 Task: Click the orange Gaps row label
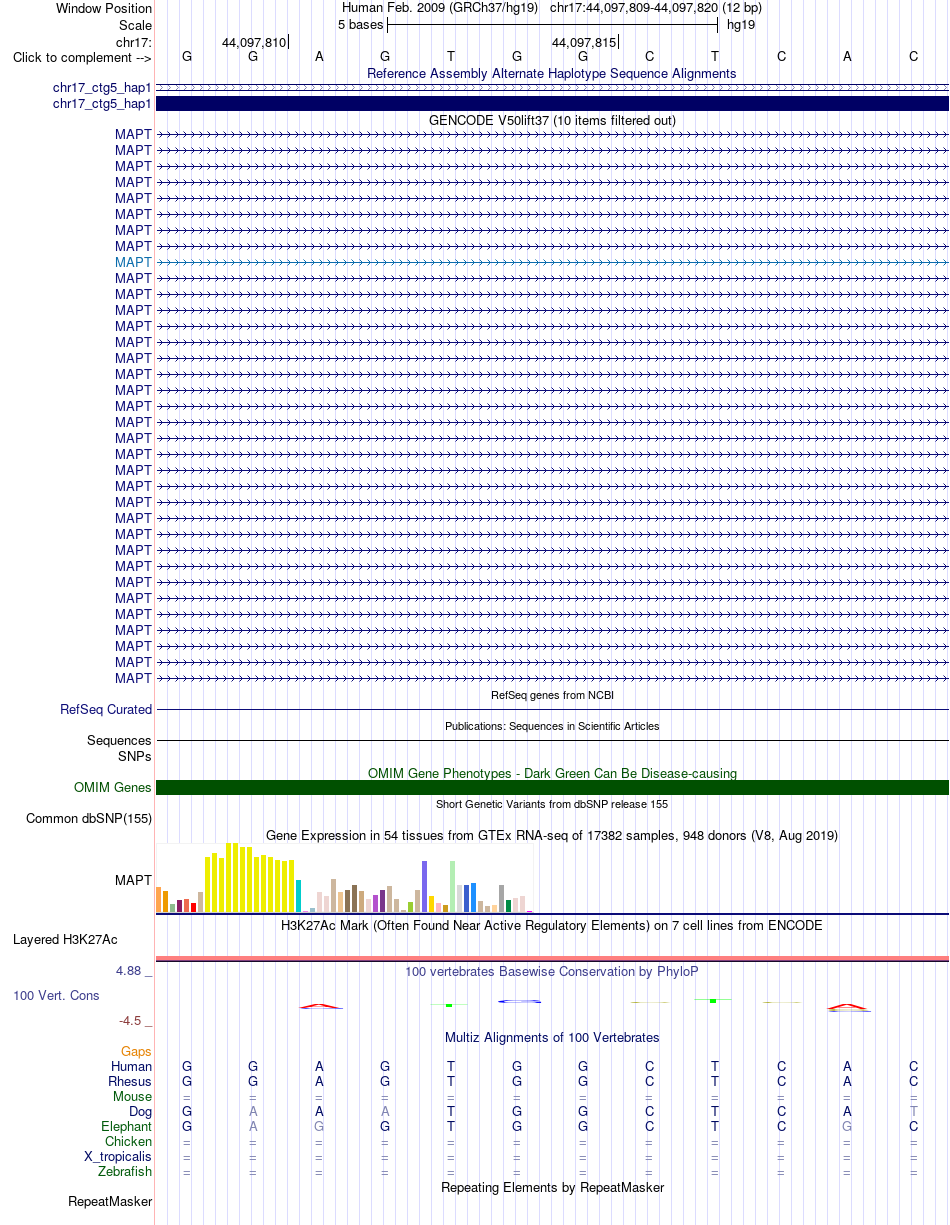136,1052
